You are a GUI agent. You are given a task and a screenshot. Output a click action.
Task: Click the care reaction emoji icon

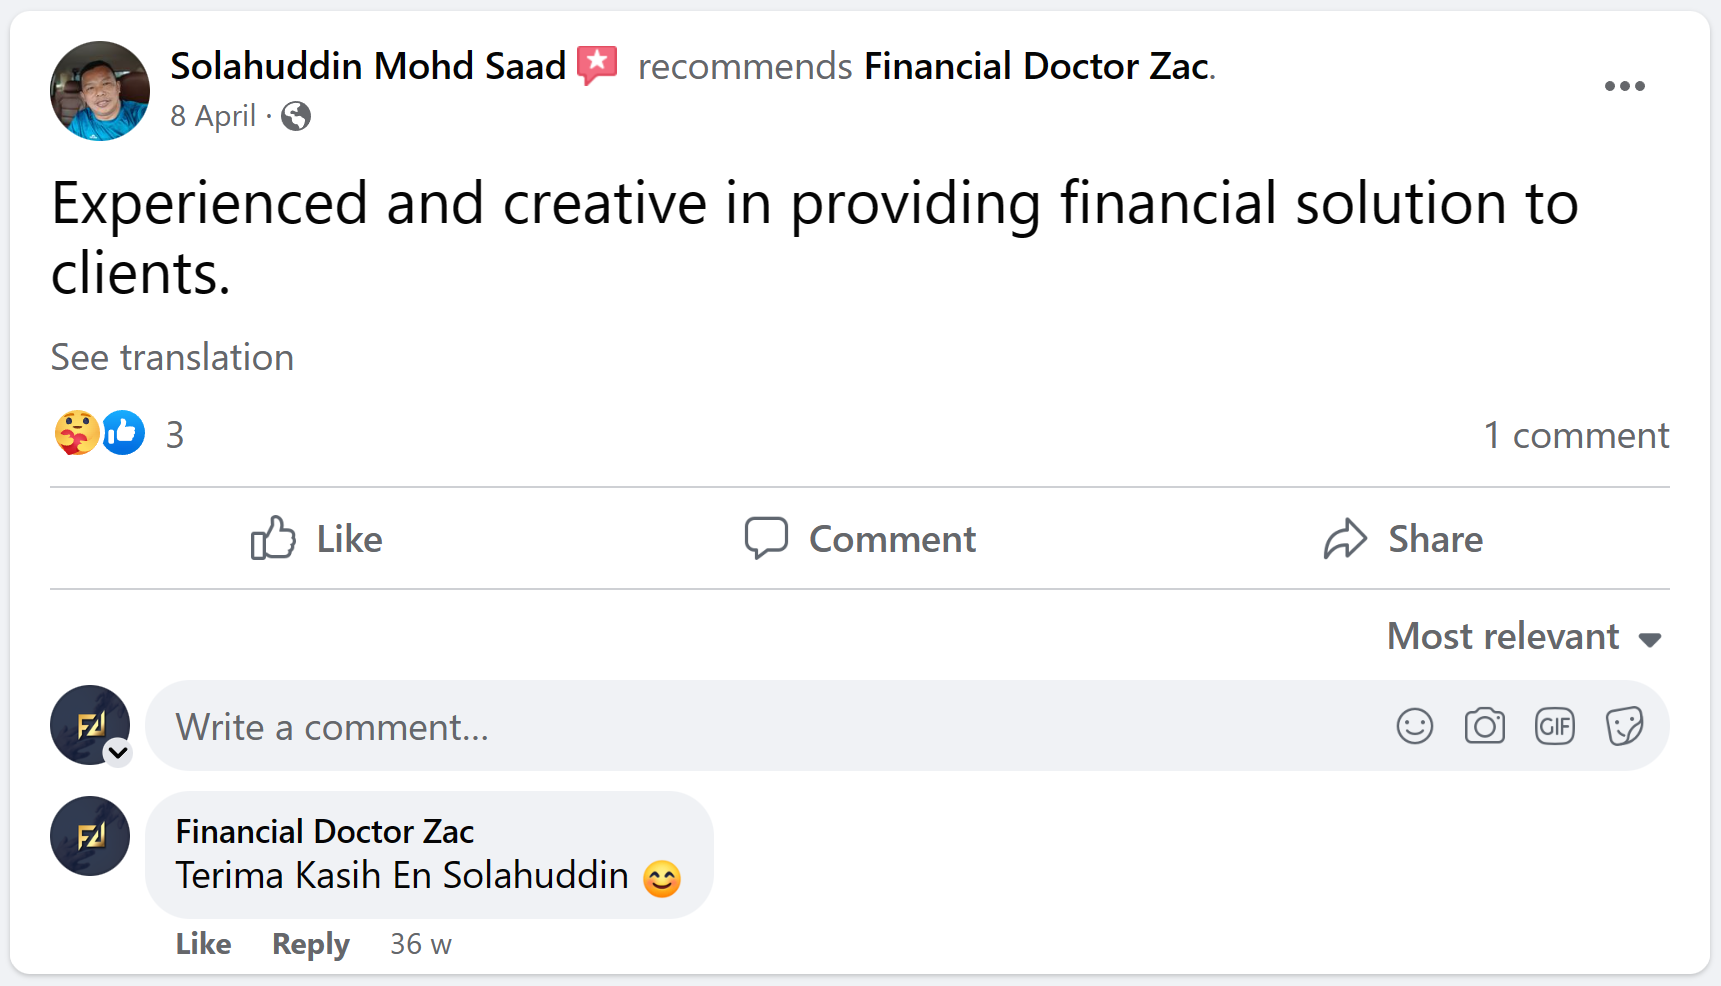click(x=76, y=433)
